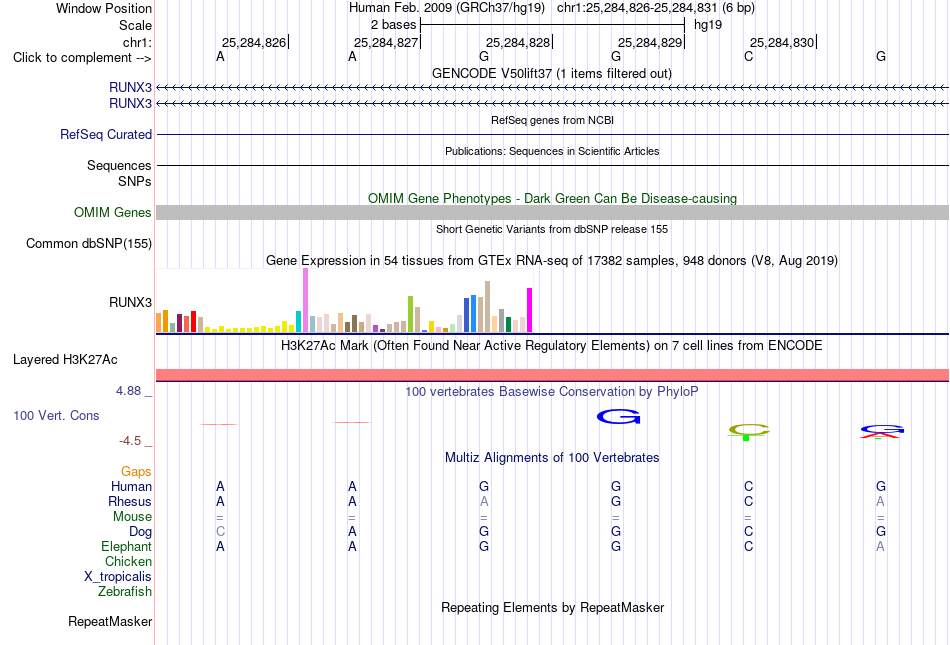Image resolution: width=950 pixels, height=645 pixels.
Task: Select the Mouse alignment row label
Action: click(132, 517)
